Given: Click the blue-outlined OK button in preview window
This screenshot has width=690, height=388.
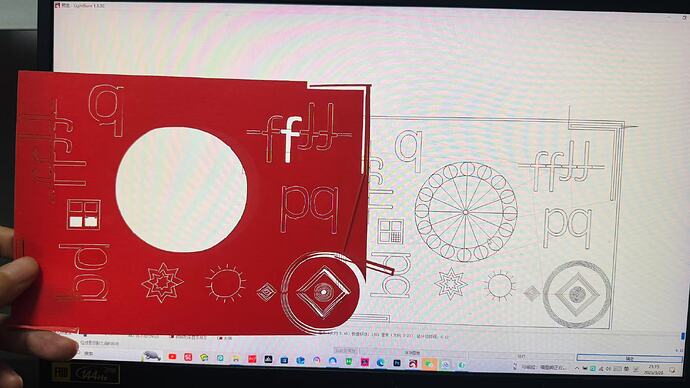Looking at the screenshot, I should [x=629, y=358].
